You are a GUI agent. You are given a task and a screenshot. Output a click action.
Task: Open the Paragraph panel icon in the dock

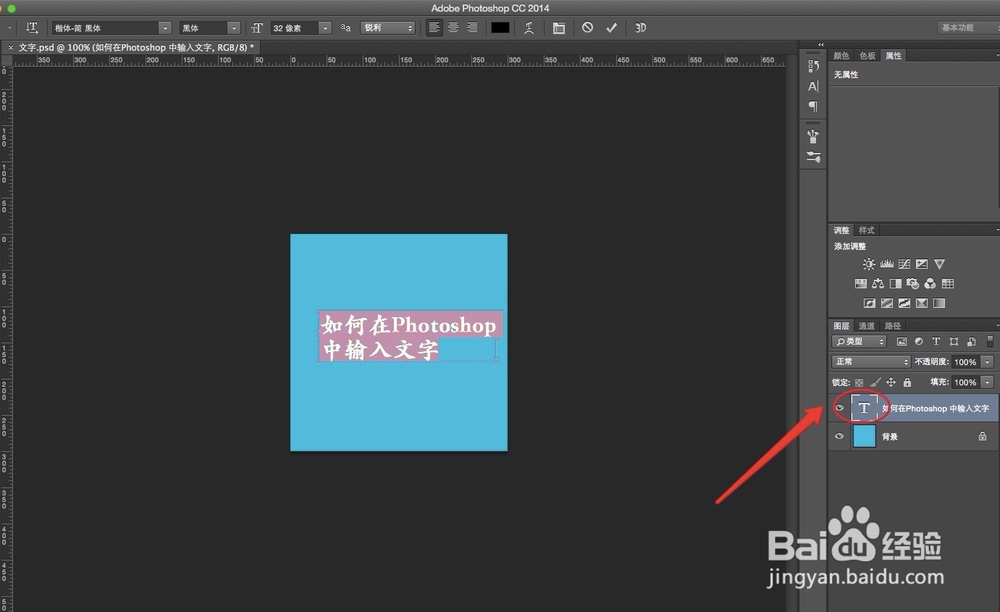812,106
